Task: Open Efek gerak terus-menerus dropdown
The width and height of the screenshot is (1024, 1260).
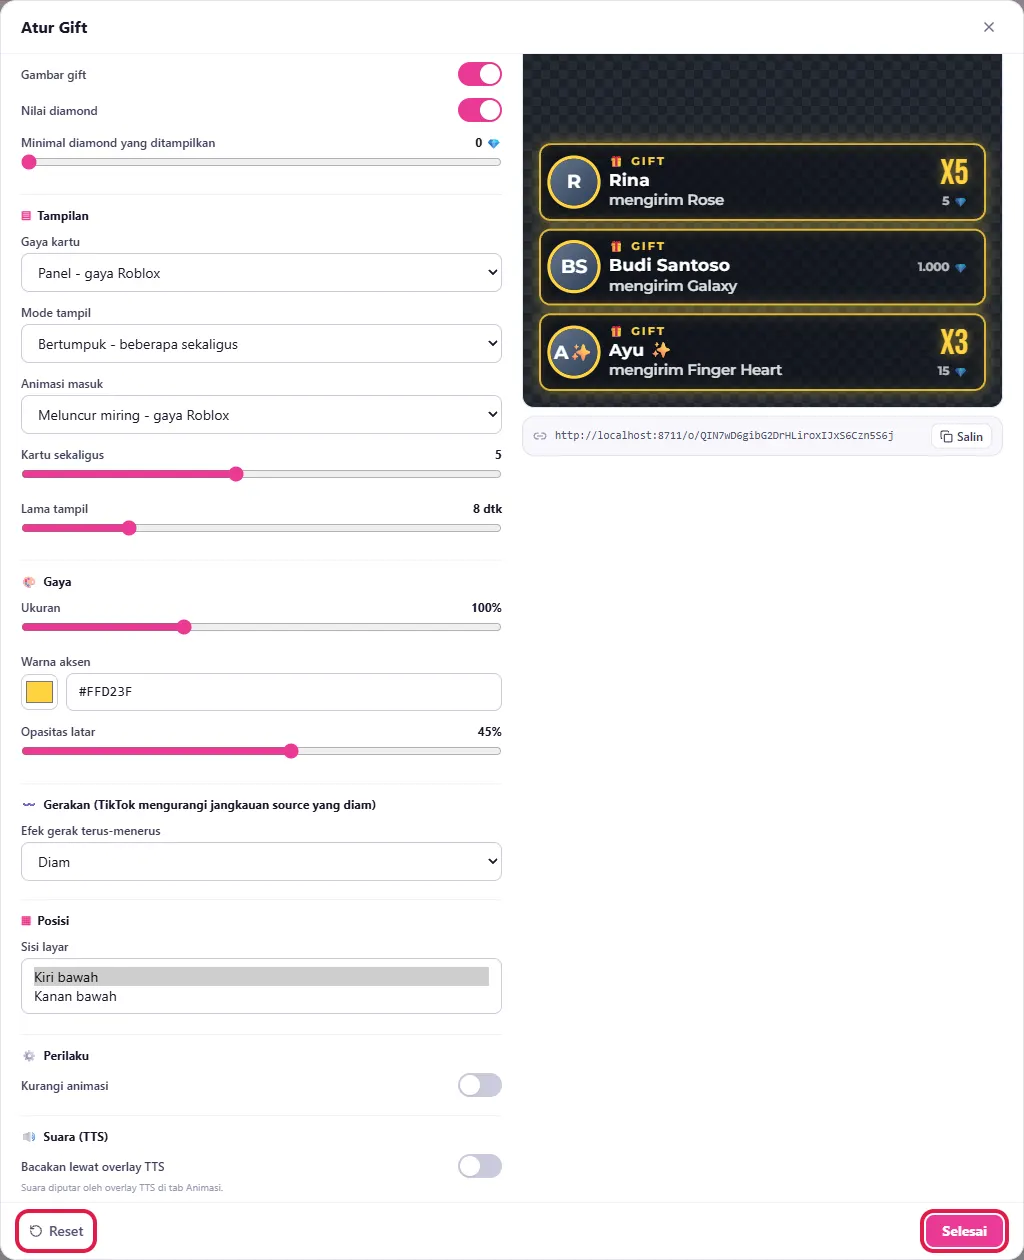Action: pyautogui.click(x=261, y=862)
